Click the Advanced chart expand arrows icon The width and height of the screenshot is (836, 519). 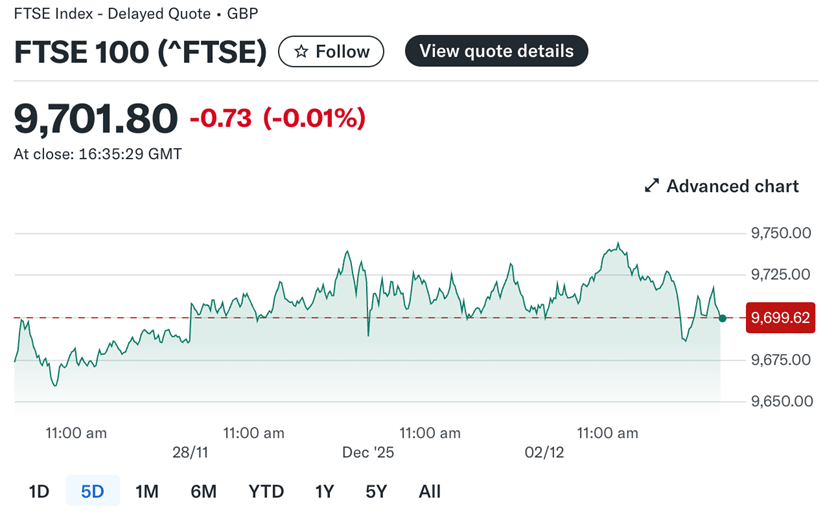pyautogui.click(x=652, y=186)
